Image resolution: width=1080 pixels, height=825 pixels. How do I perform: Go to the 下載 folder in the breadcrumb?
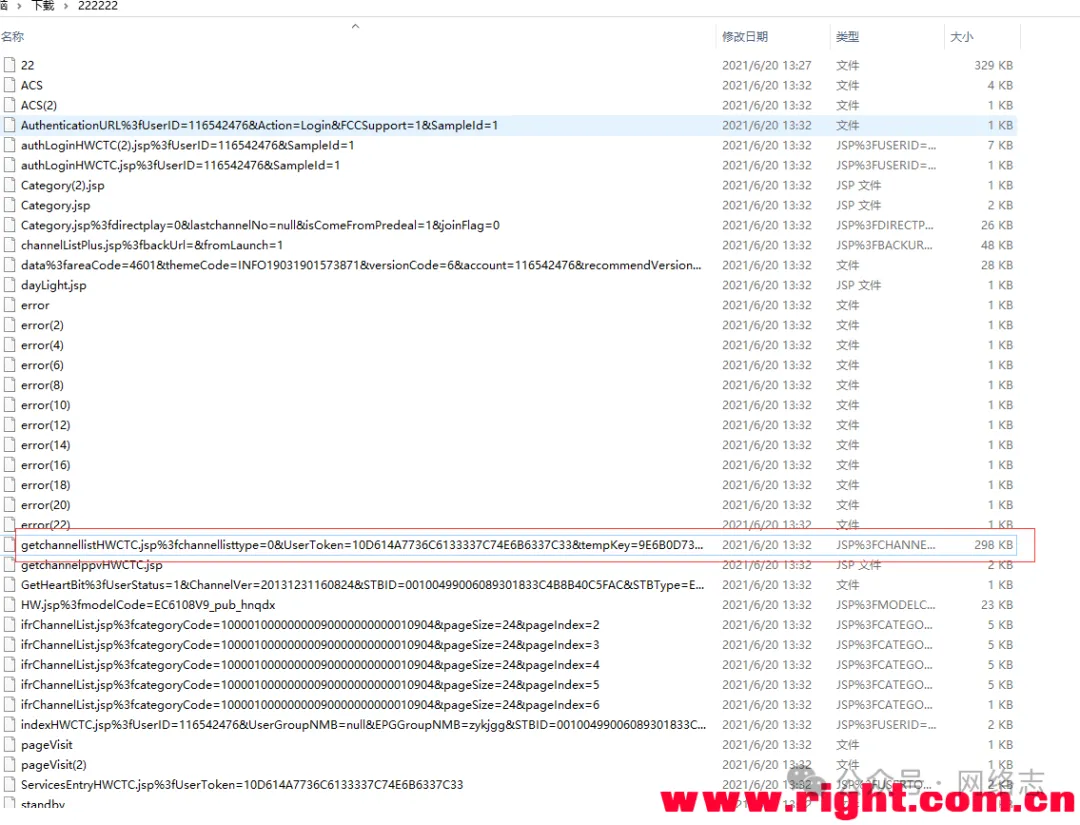[x=43, y=6]
